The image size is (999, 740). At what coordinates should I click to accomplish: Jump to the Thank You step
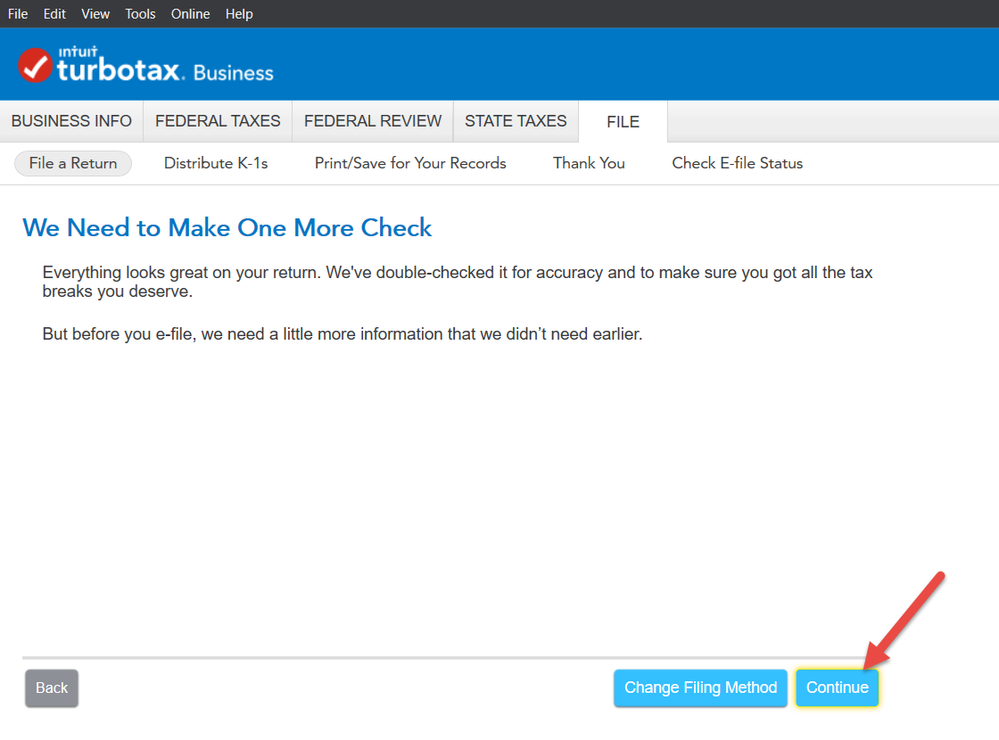point(589,163)
